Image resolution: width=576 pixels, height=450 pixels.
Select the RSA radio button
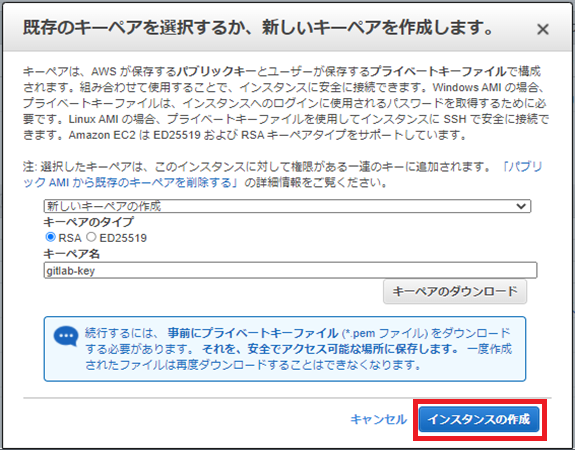(50, 237)
